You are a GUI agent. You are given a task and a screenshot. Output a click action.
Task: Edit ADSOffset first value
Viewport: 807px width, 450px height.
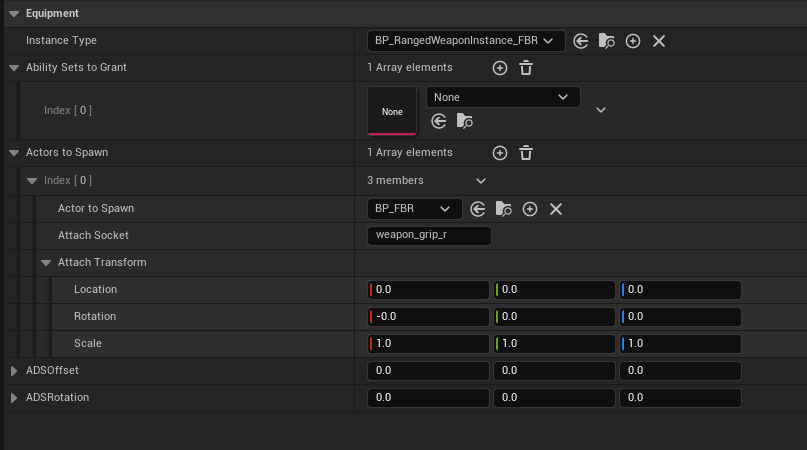click(x=428, y=371)
